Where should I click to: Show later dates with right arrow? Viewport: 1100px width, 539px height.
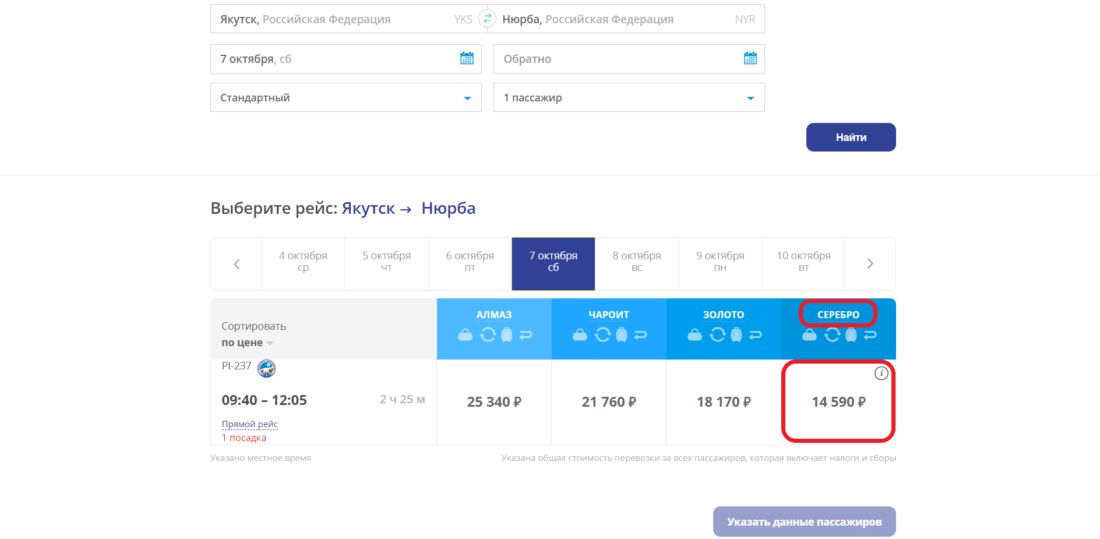coord(870,264)
